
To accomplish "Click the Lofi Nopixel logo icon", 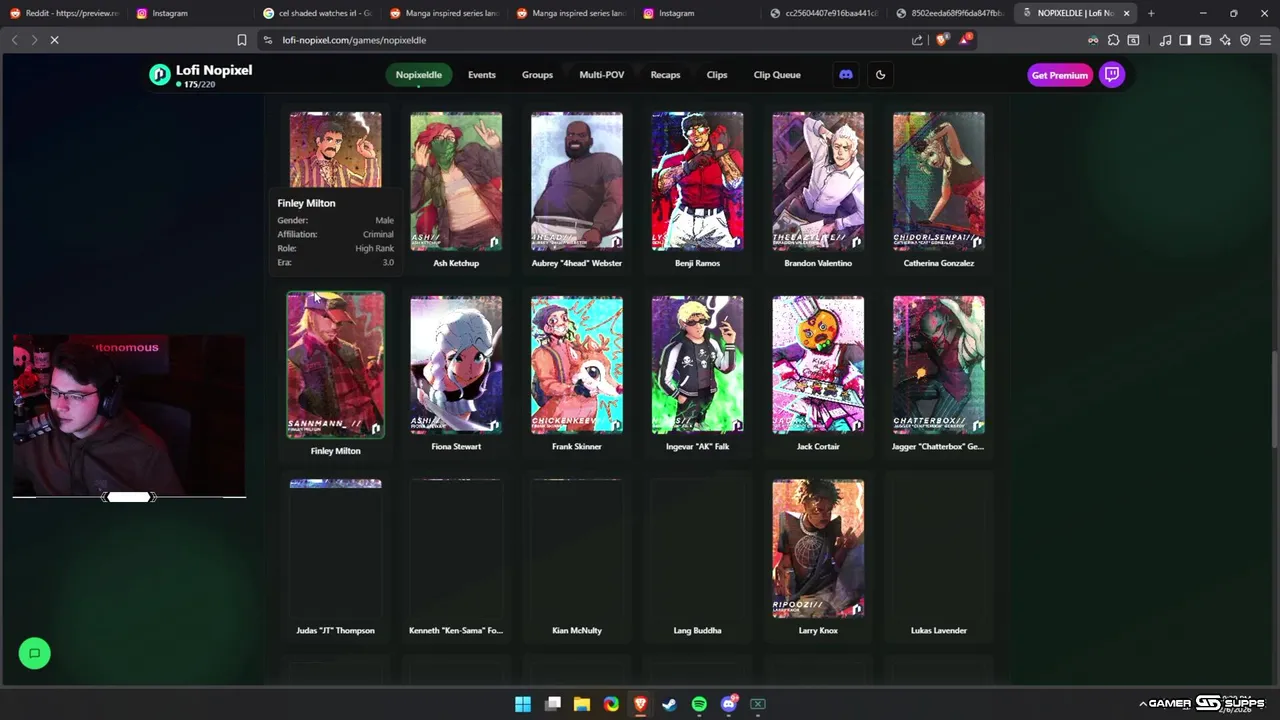I will tap(159, 75).
